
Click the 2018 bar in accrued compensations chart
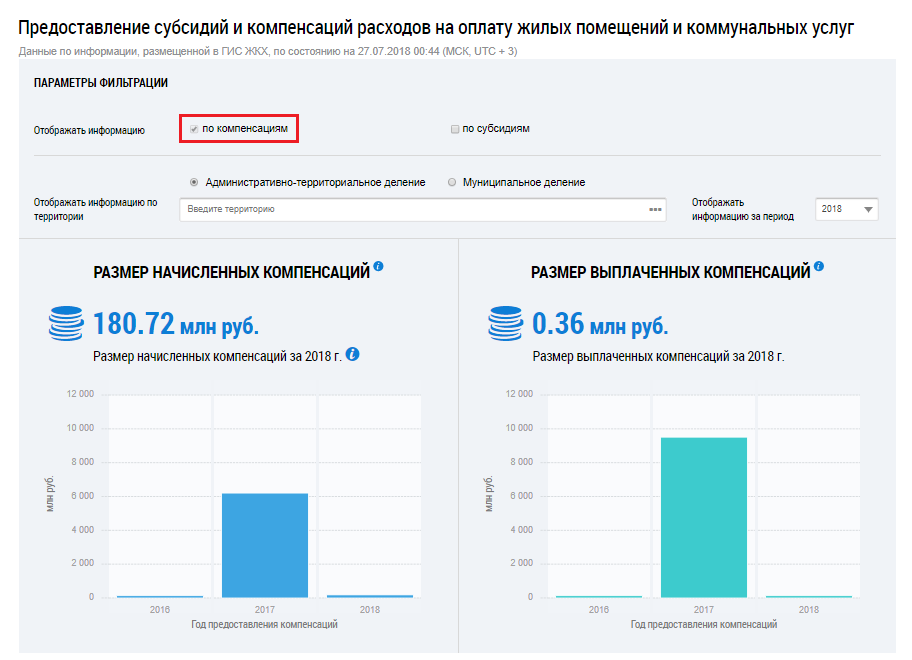[x=370, y=596]
